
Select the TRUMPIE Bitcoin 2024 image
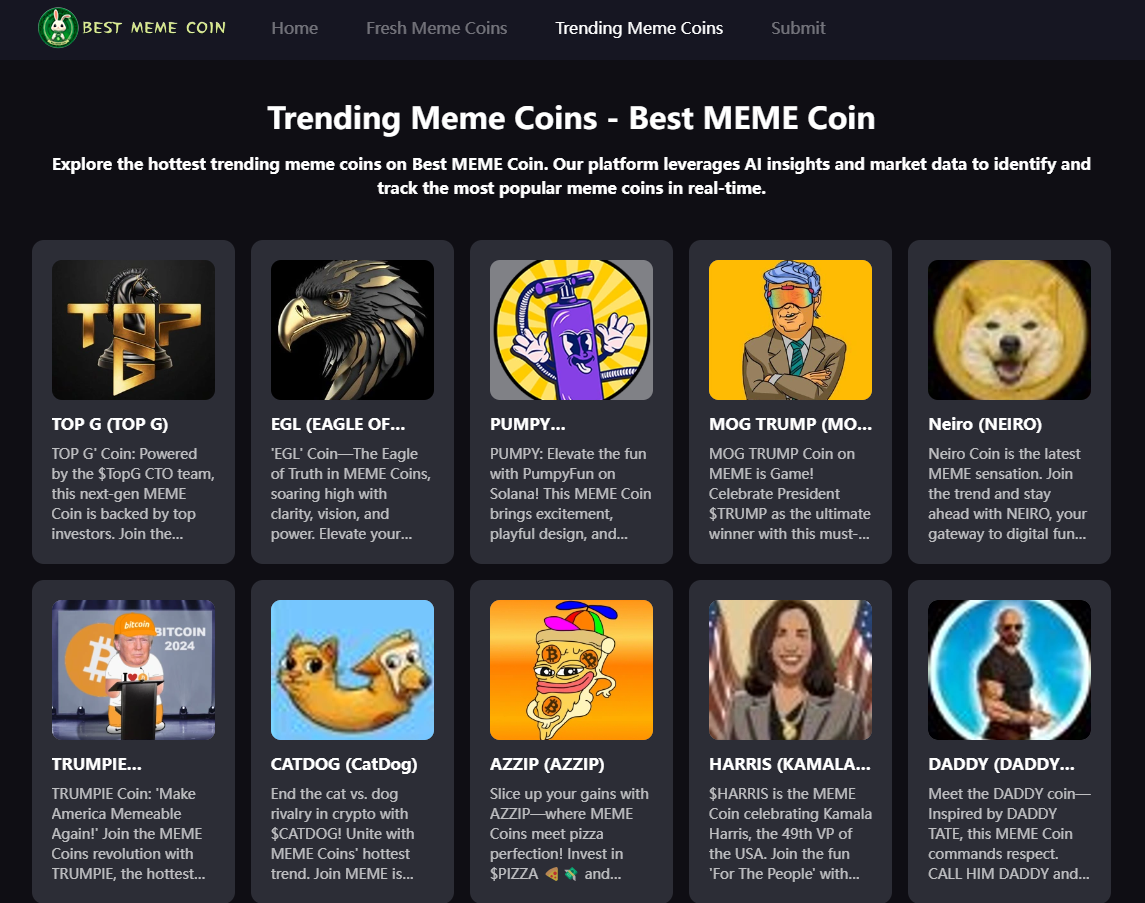coord(133,670)
